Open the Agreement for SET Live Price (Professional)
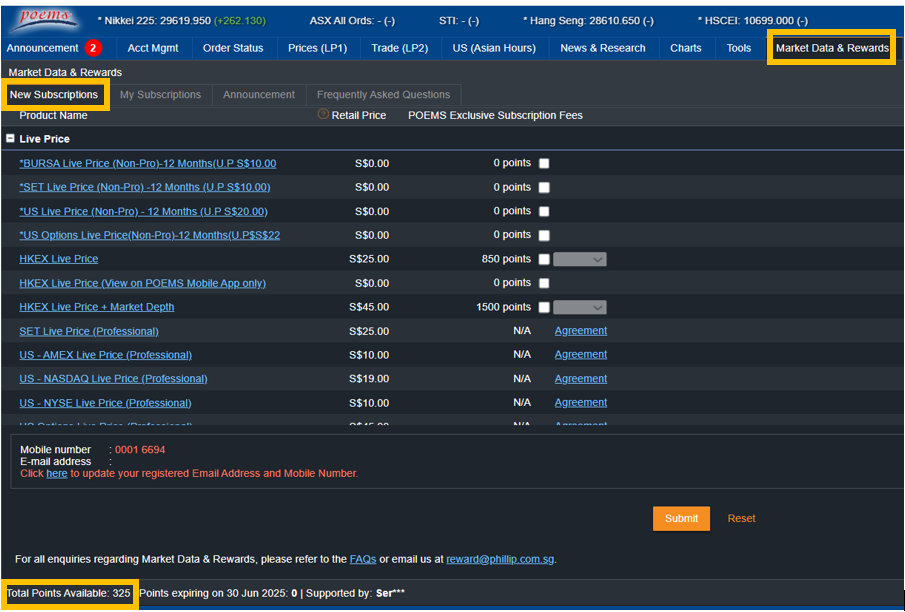This screenshot has width=905, height=612. 581,331
